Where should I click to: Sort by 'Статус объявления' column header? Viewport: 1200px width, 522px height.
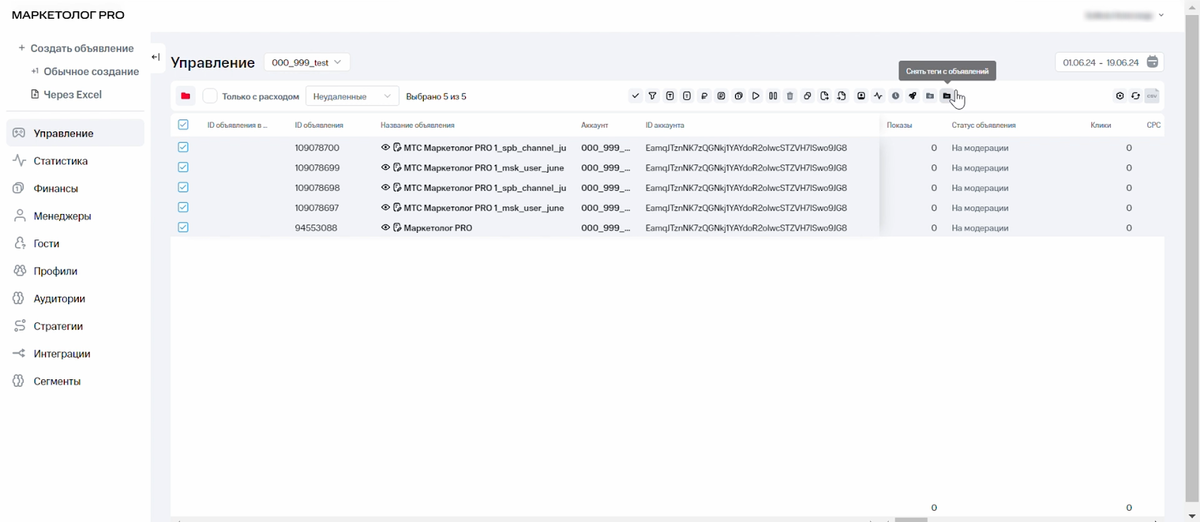pos(984,126)
